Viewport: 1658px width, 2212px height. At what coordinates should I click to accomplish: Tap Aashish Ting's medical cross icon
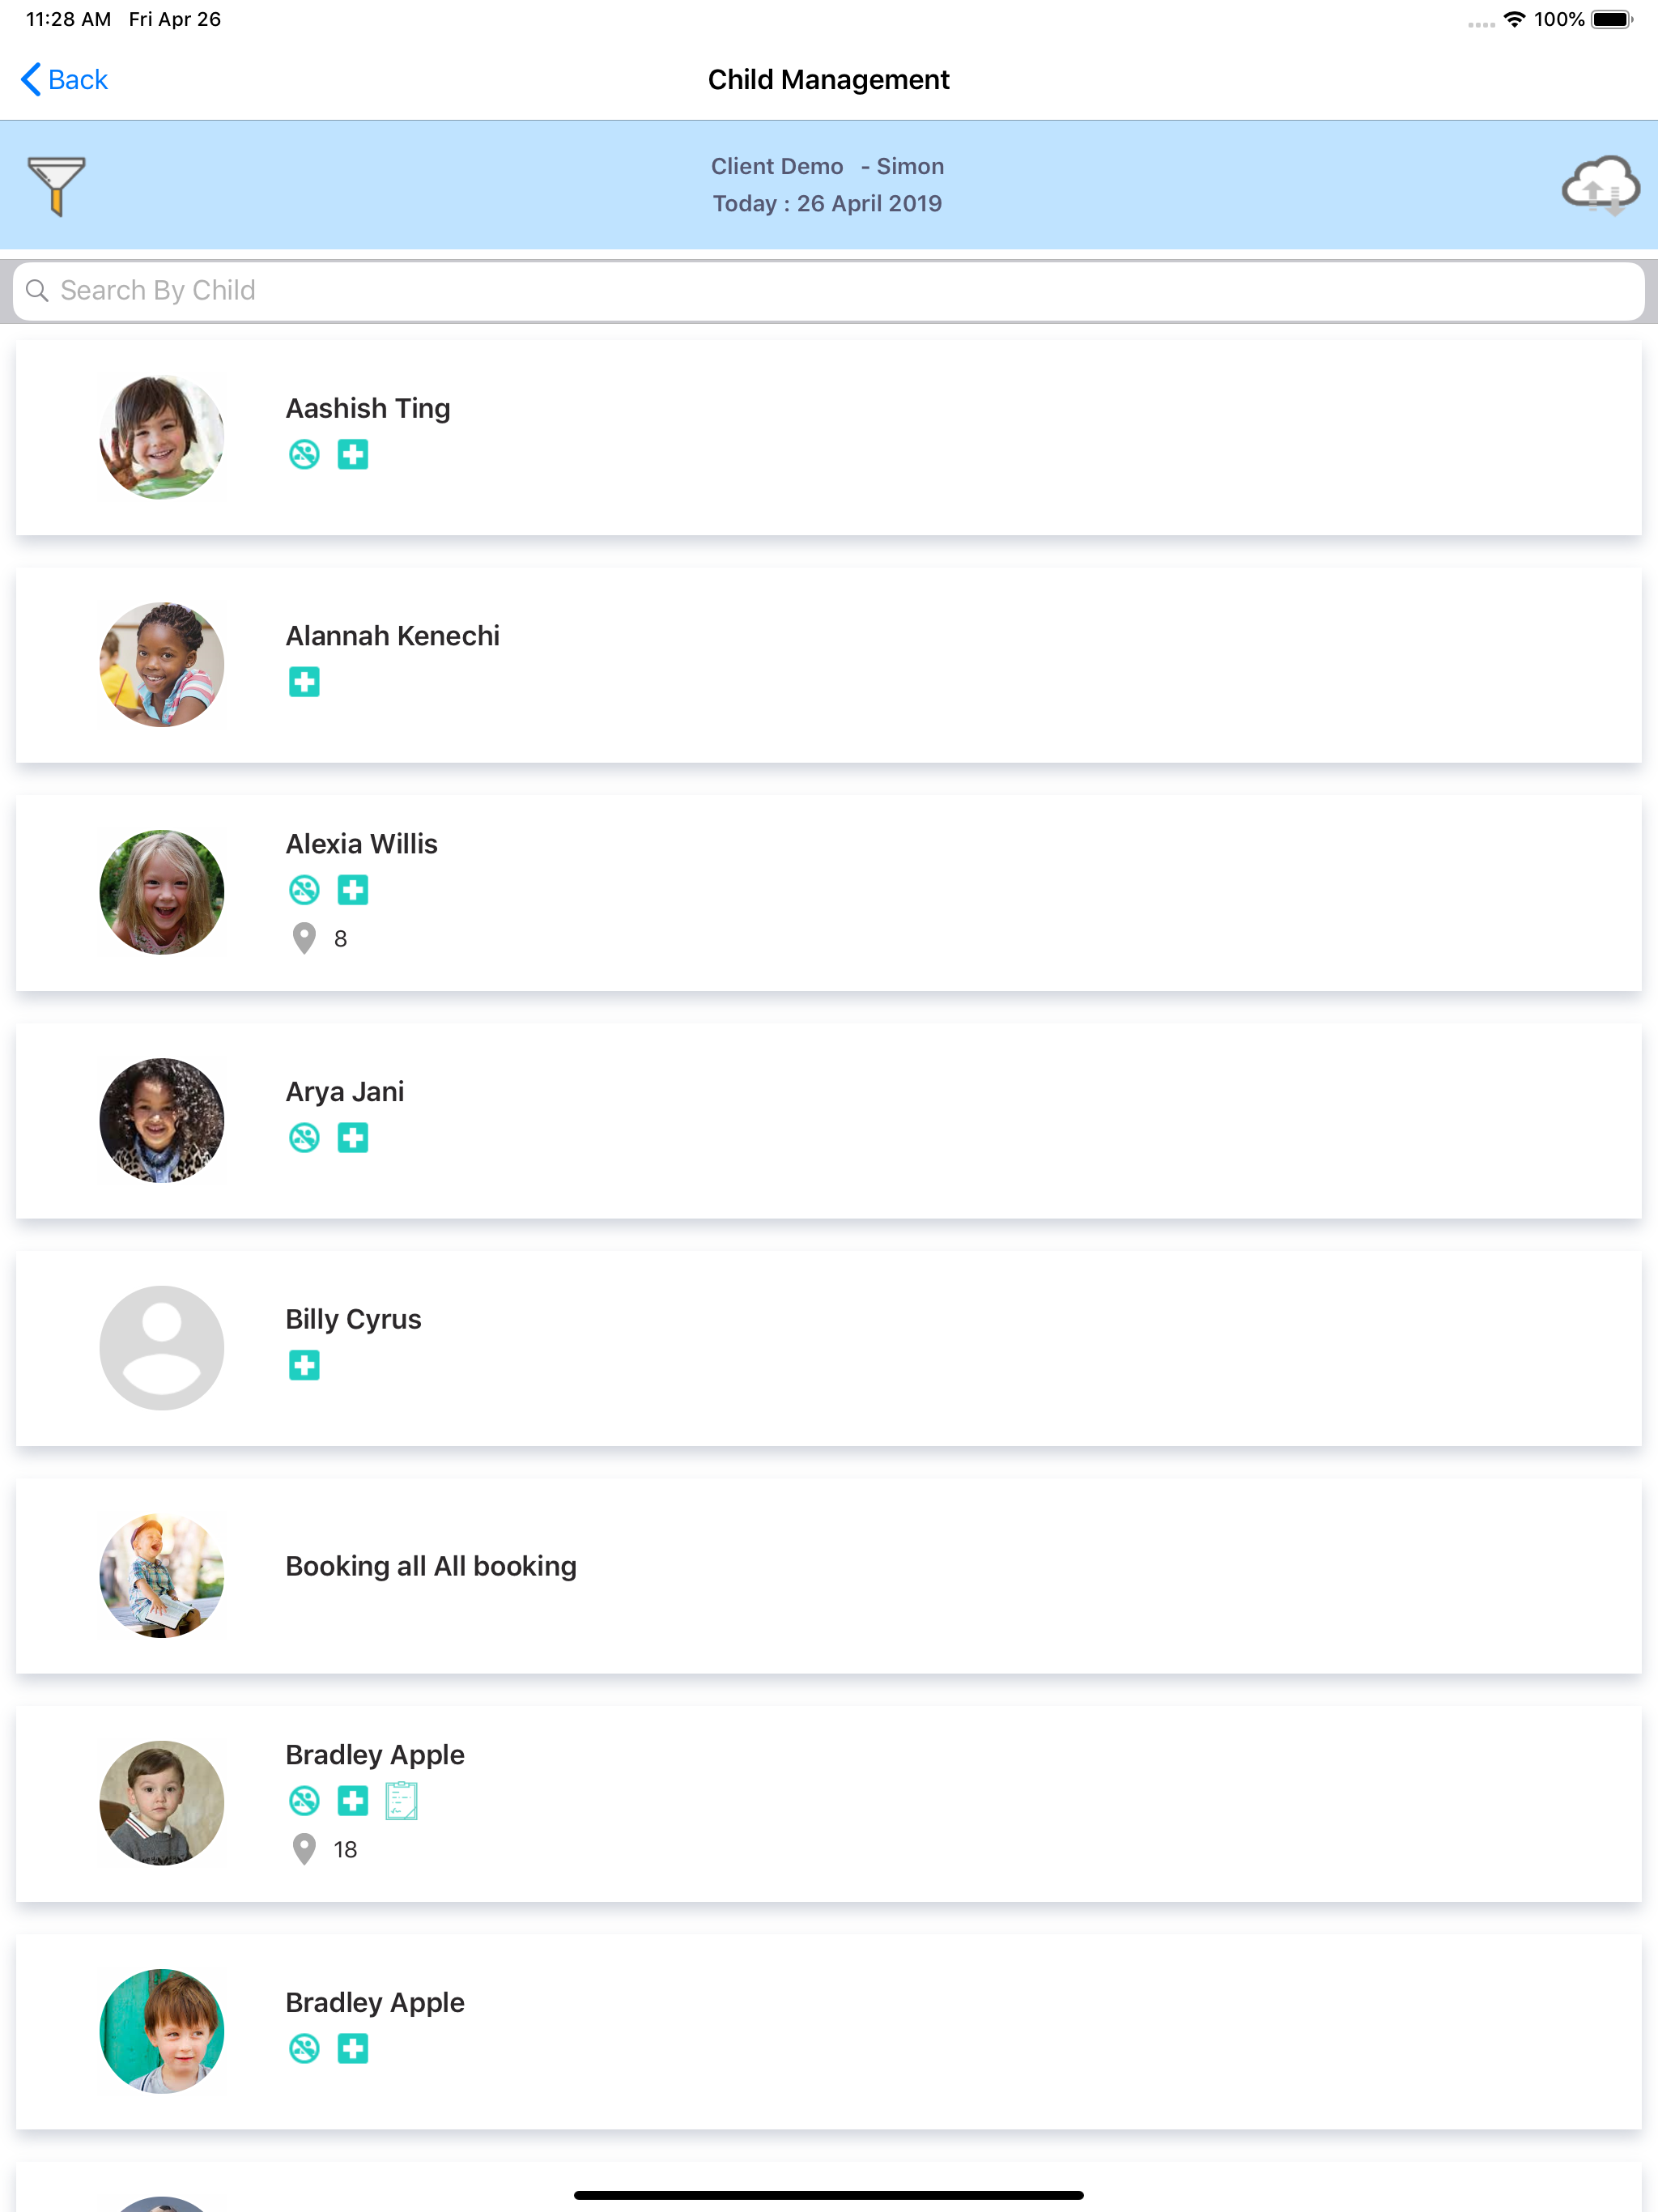click(353, 455)
